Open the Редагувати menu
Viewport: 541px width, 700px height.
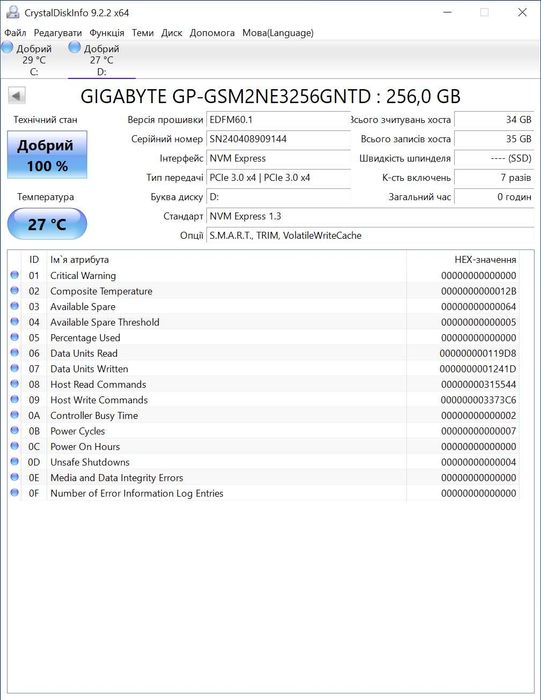58,33
